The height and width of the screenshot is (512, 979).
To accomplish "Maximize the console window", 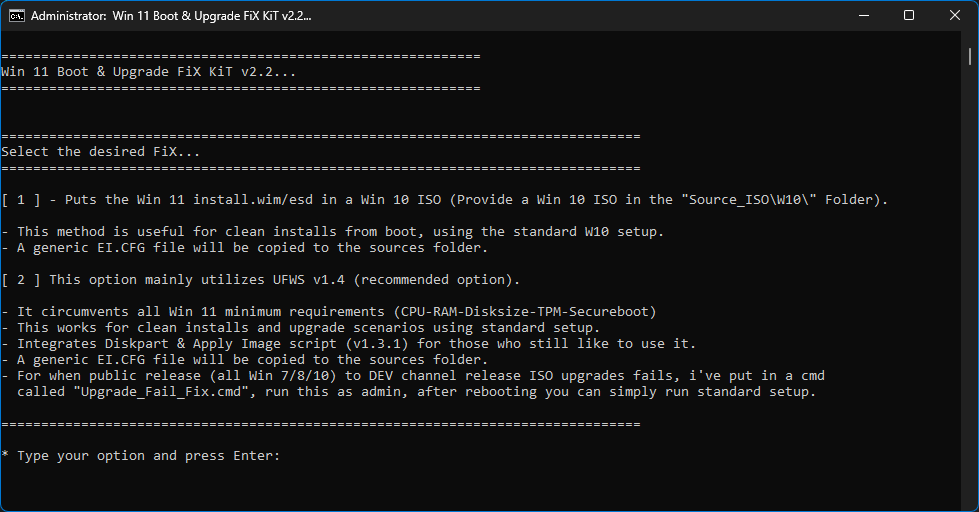I will pos(908,16).
